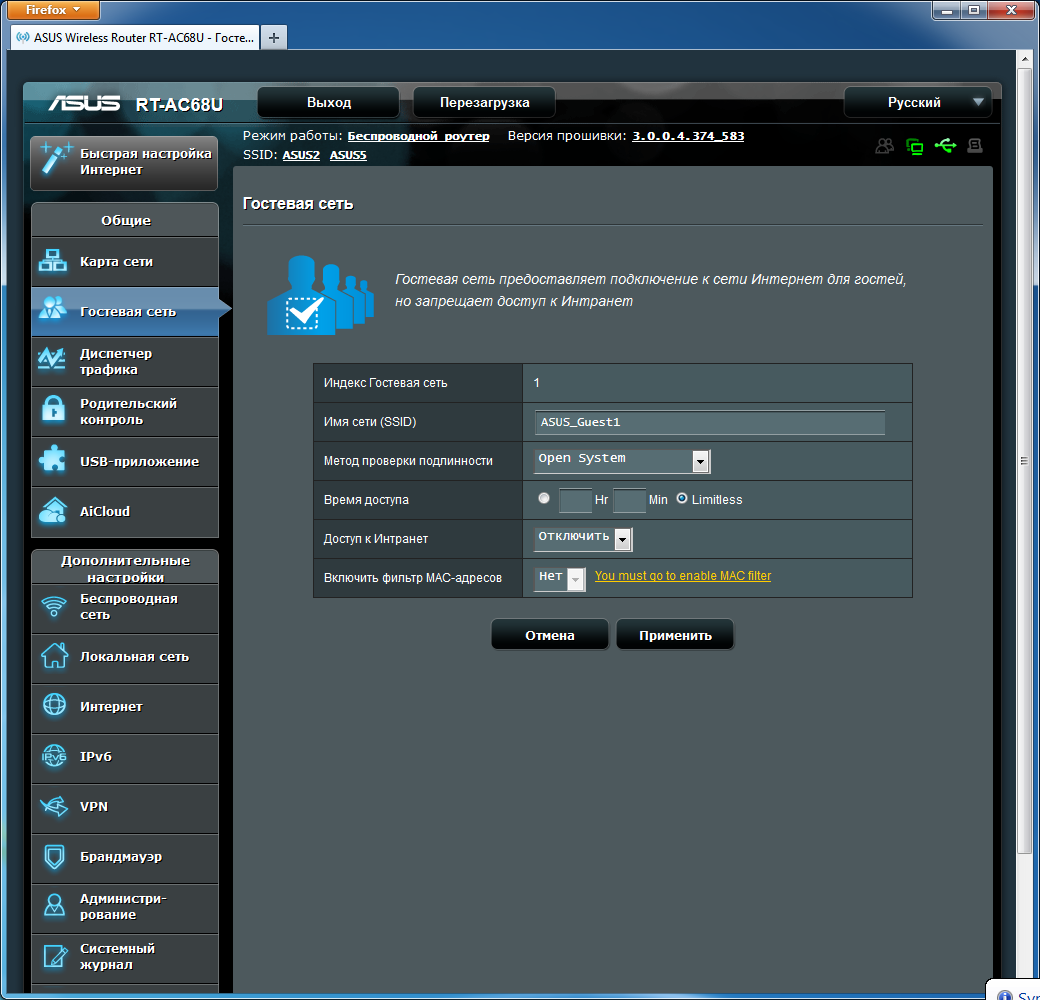Open the Firefox application menu button
The image size is (1040, 1000).
pyautogui.click(x=53, y=10)
